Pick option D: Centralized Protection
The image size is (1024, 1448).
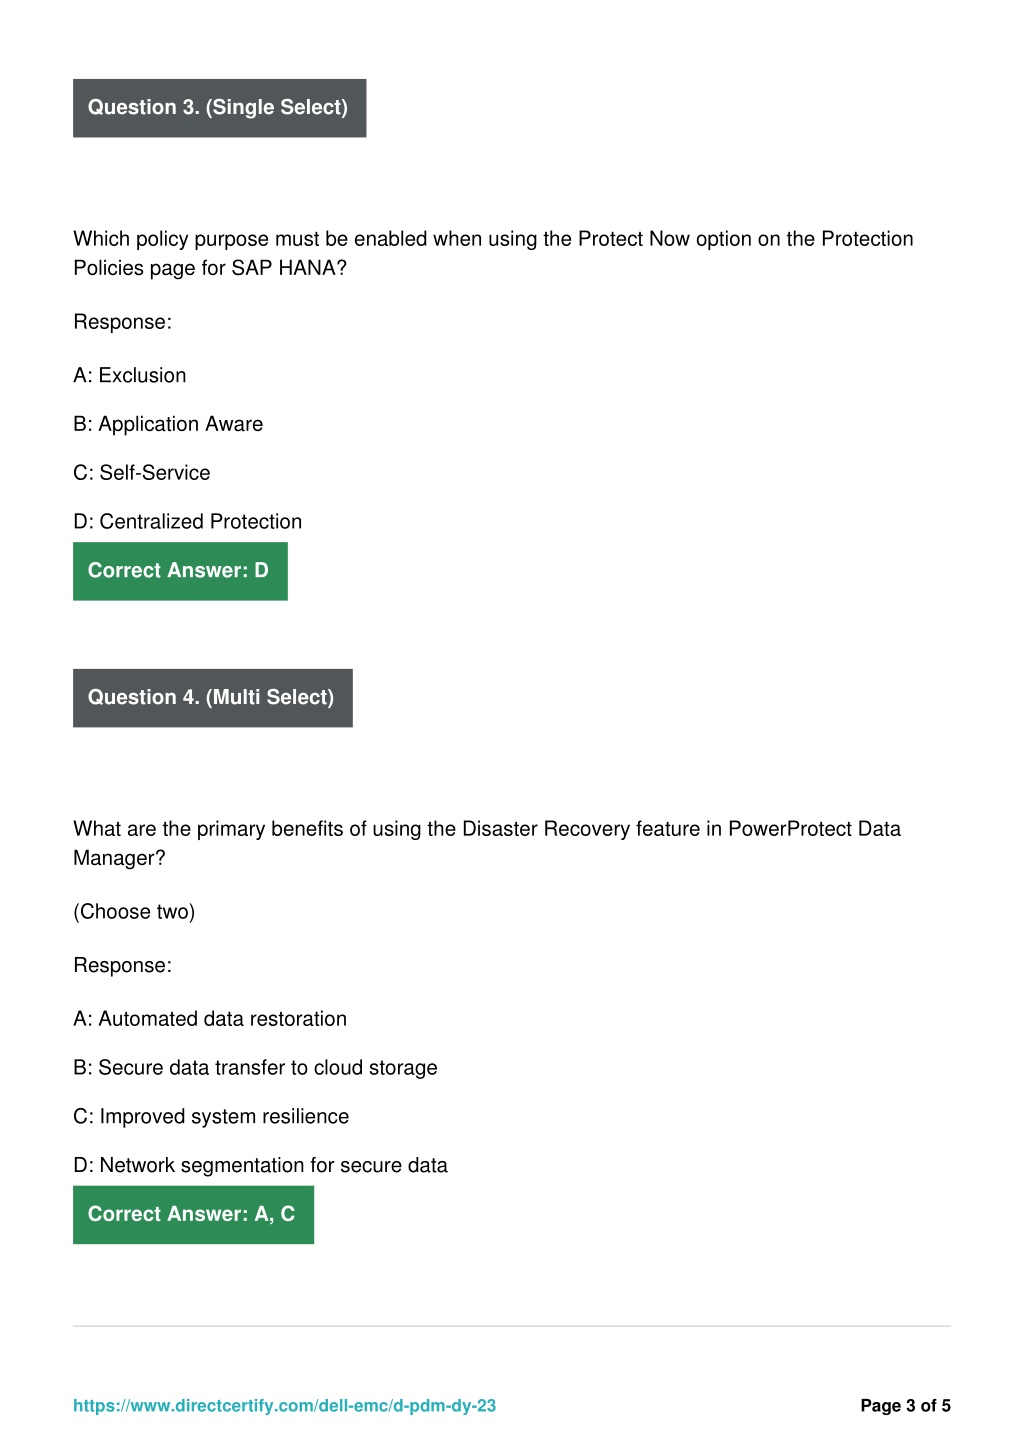point(188,521)
